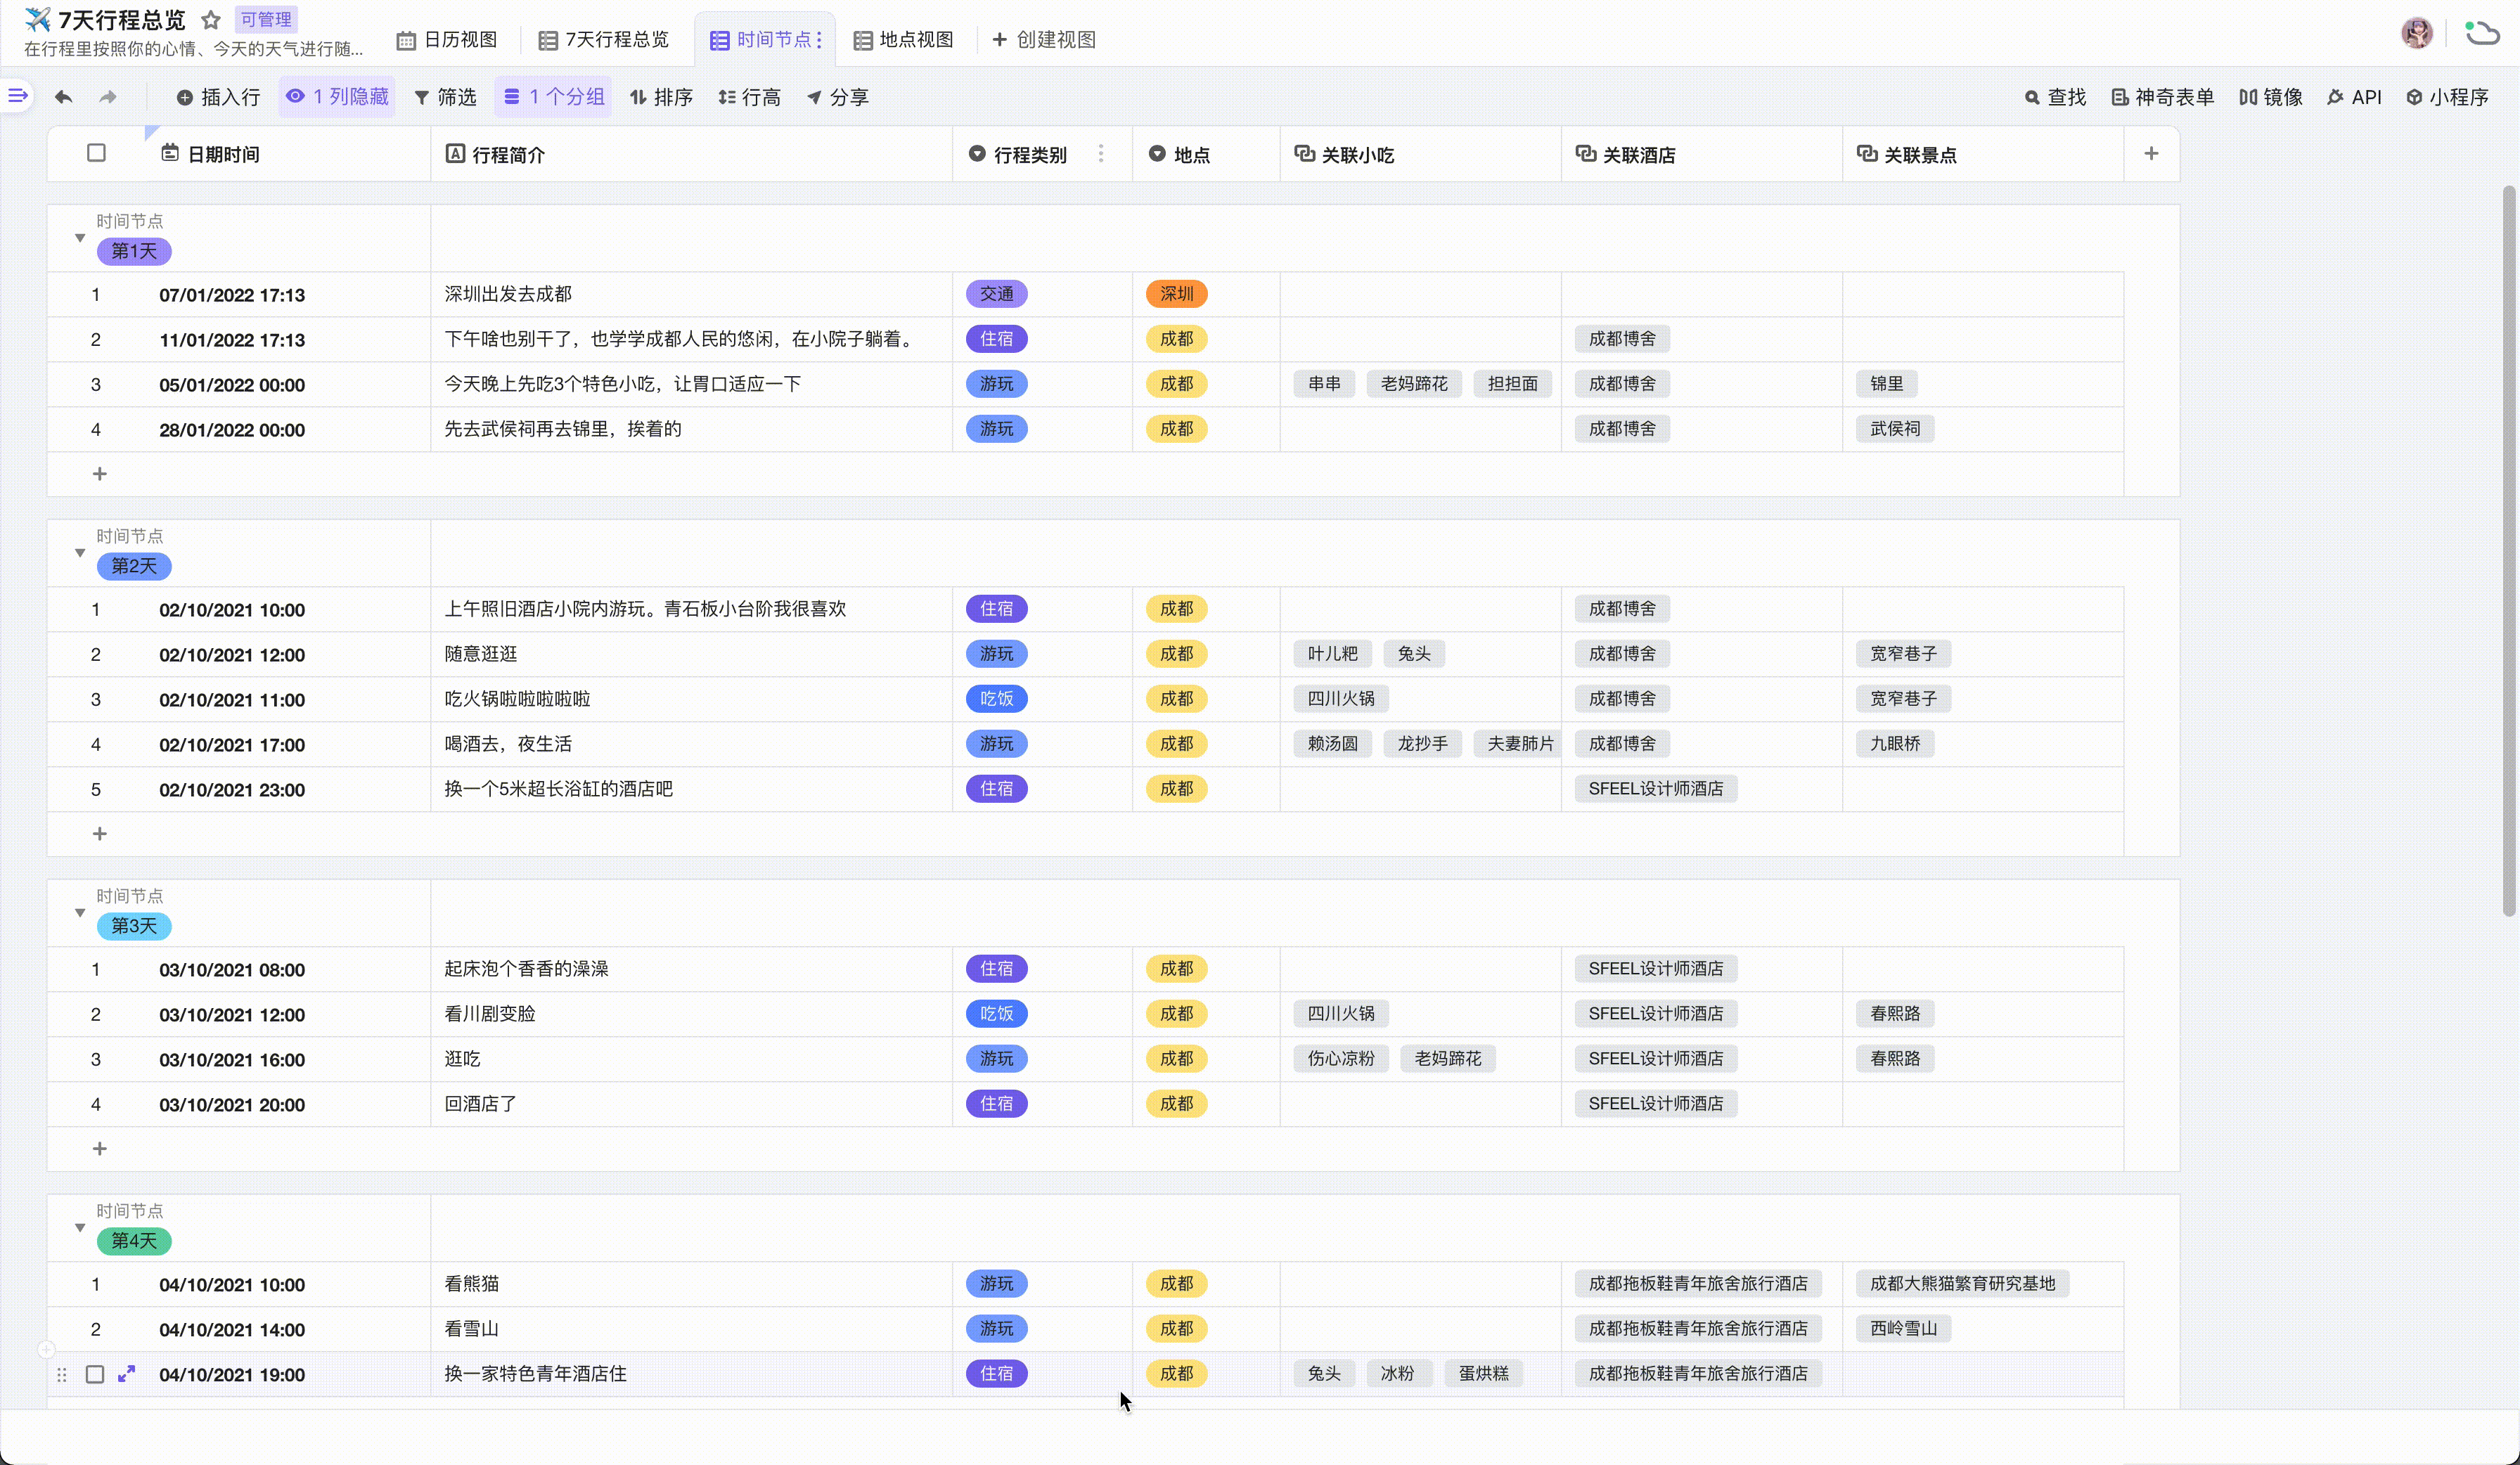Switch to 日历视图 tab
The image size is (2520, 1465).
pyautogui.click(x=447, y=40)
